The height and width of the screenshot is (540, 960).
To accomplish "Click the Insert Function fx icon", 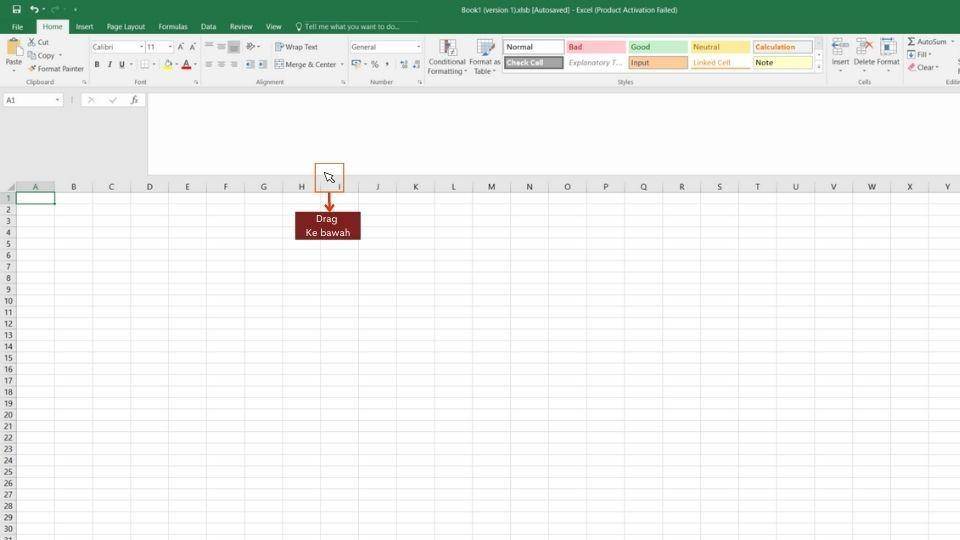I will click(x=134, y=100).
